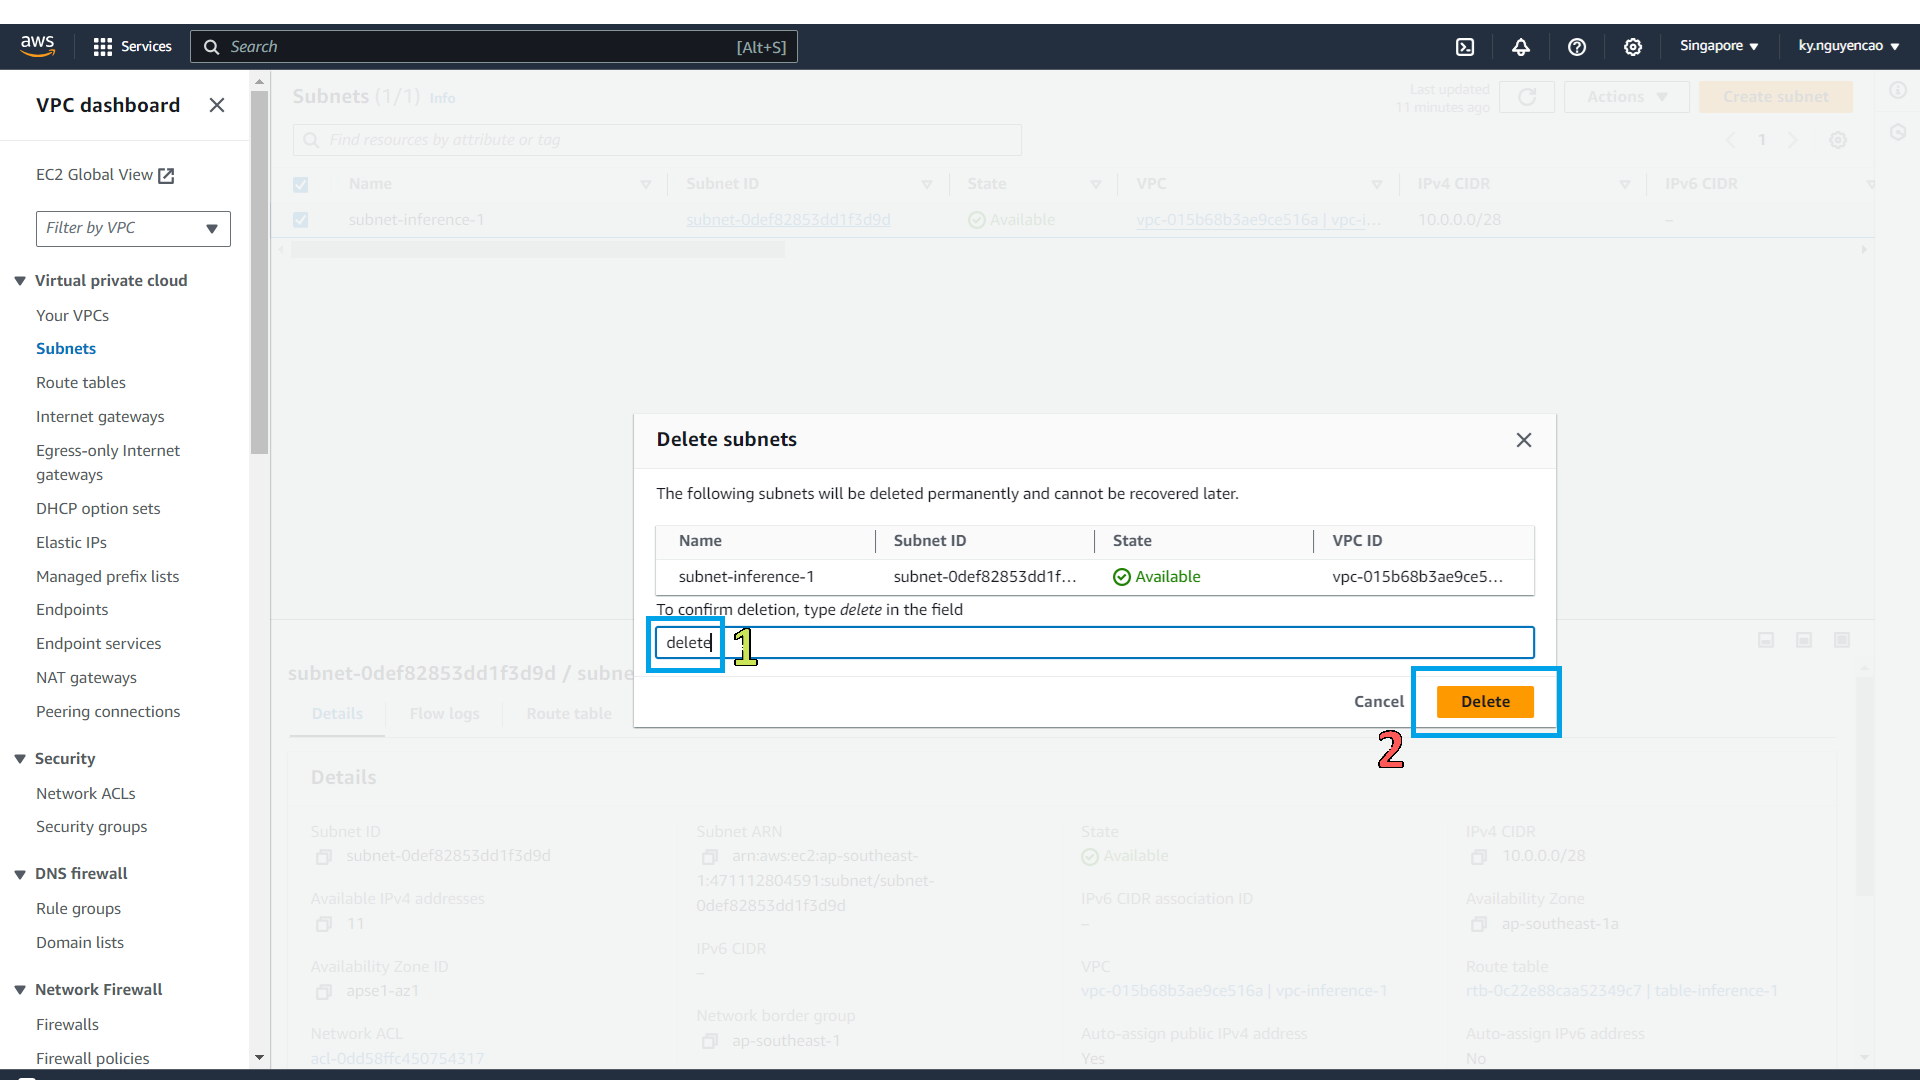Select the Flow logs tab

coord(444,712)
